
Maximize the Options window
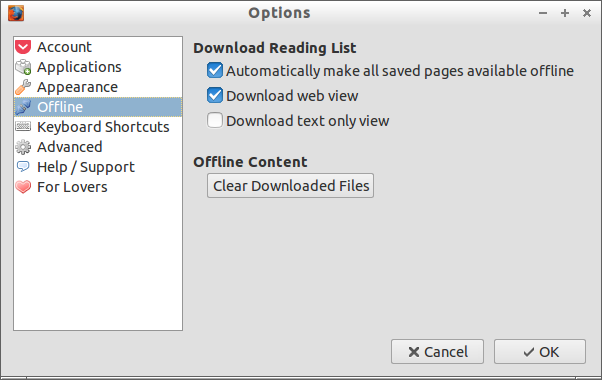click(x=565, y=13)
